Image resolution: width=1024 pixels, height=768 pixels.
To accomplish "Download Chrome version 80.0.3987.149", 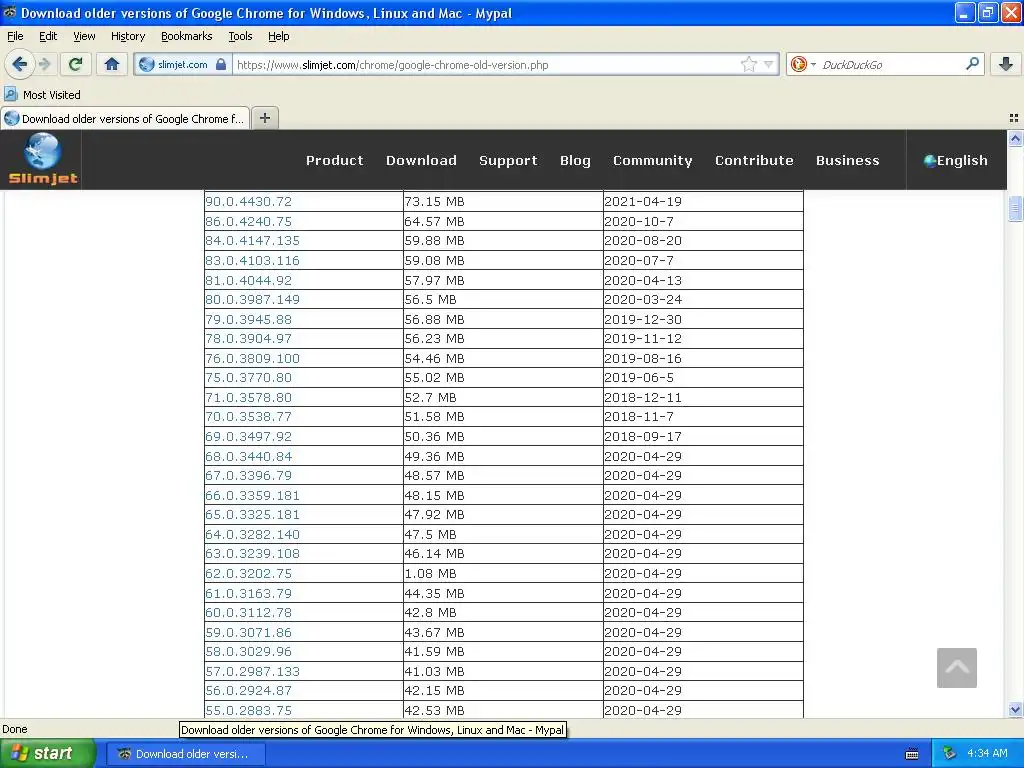I will [x=252, y=299].
